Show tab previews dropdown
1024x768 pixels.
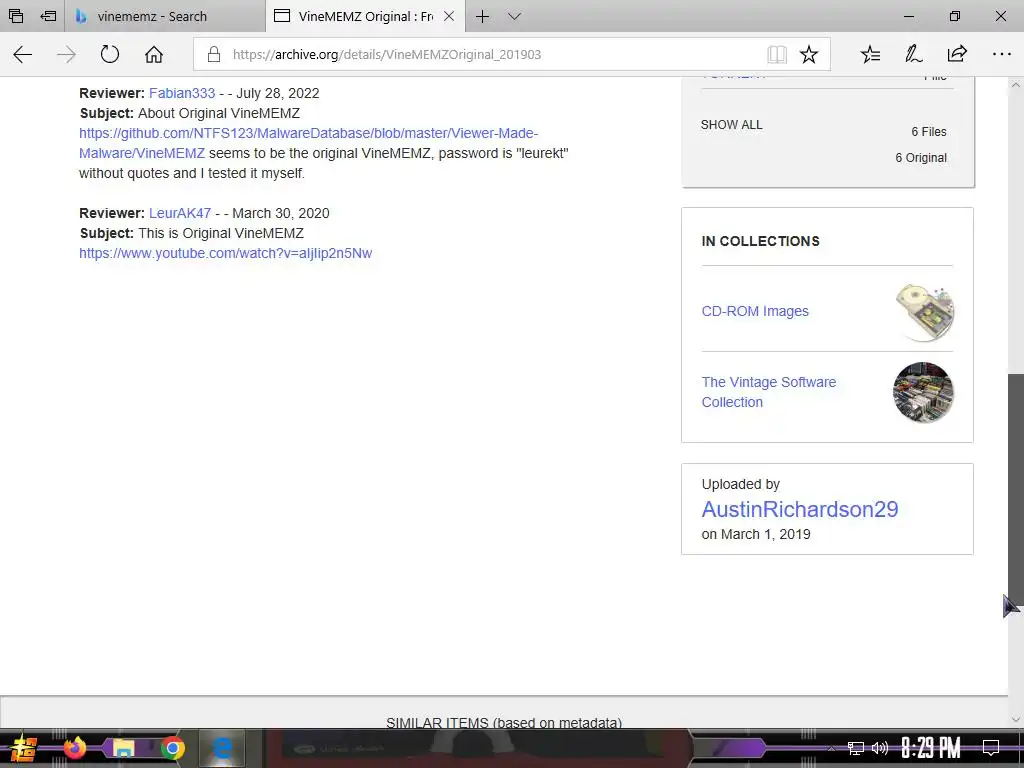coord(514,16)
